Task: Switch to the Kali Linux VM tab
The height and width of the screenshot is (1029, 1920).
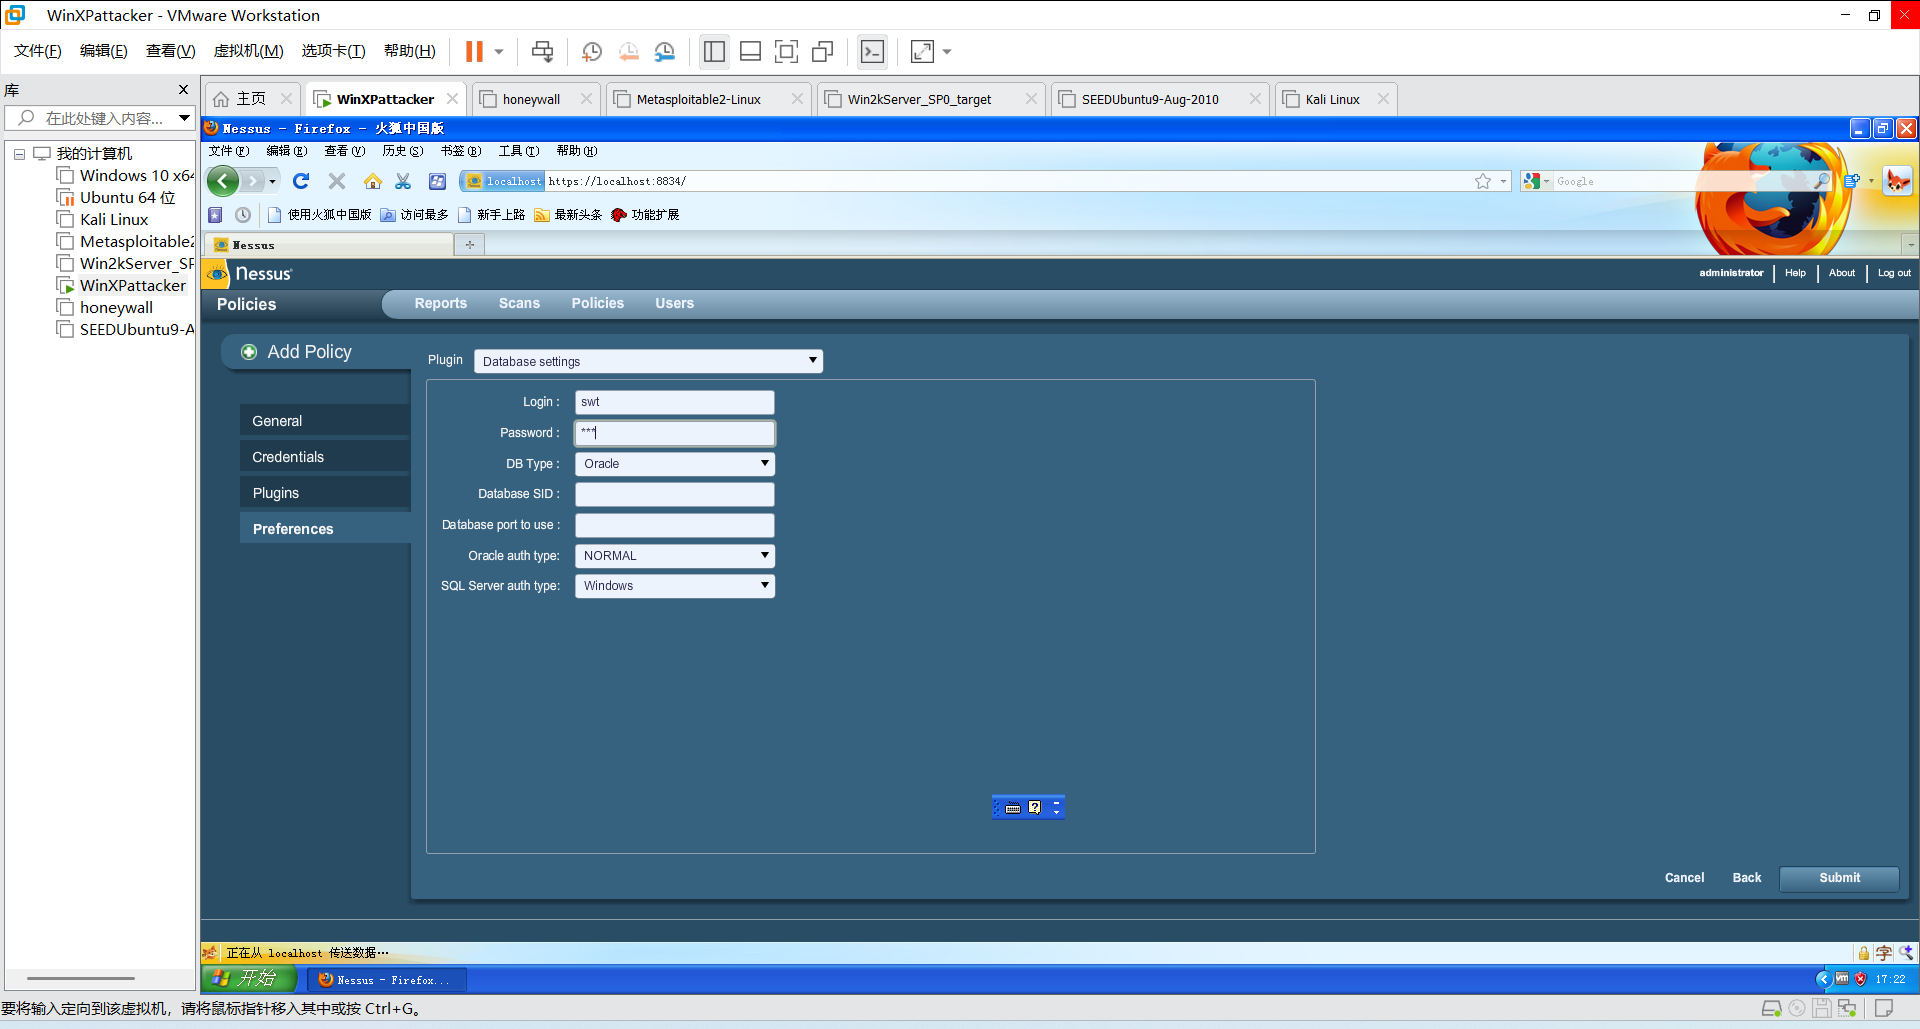Action: pyautogui.click(x=1332, y=99)
